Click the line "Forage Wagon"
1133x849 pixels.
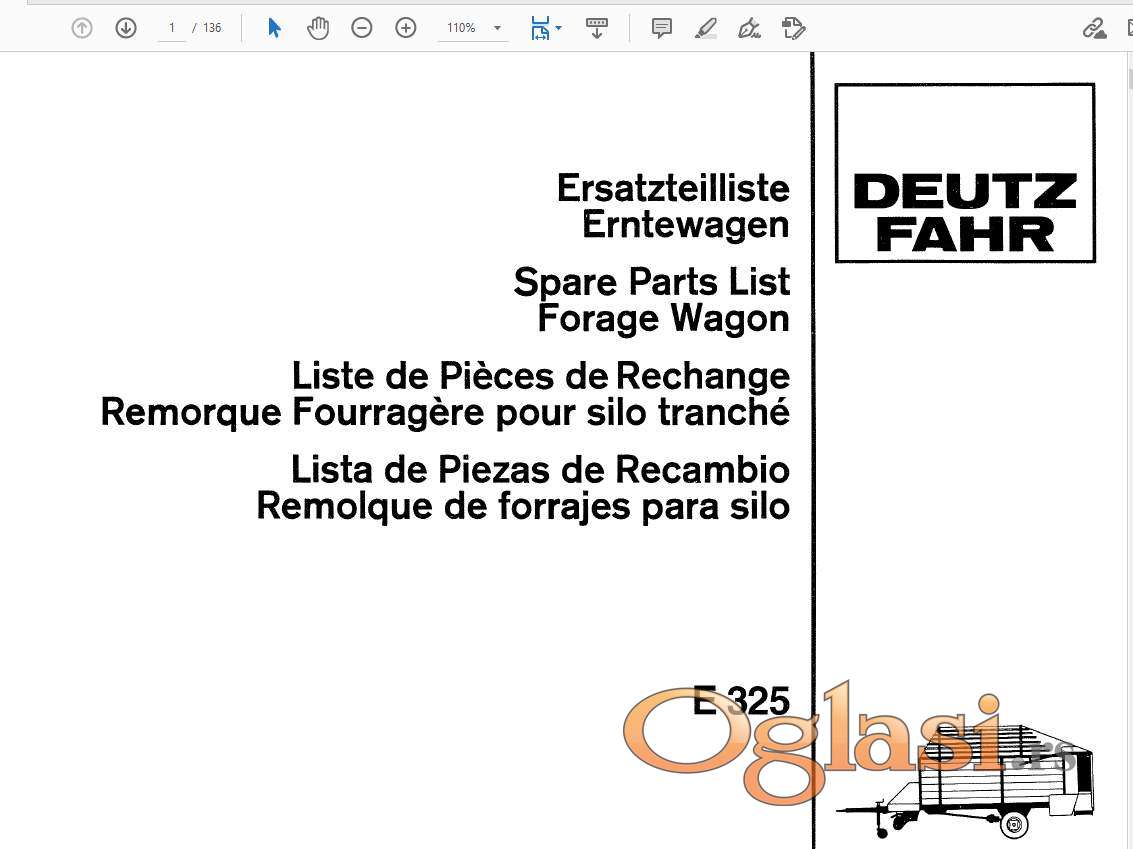(663, 319)
